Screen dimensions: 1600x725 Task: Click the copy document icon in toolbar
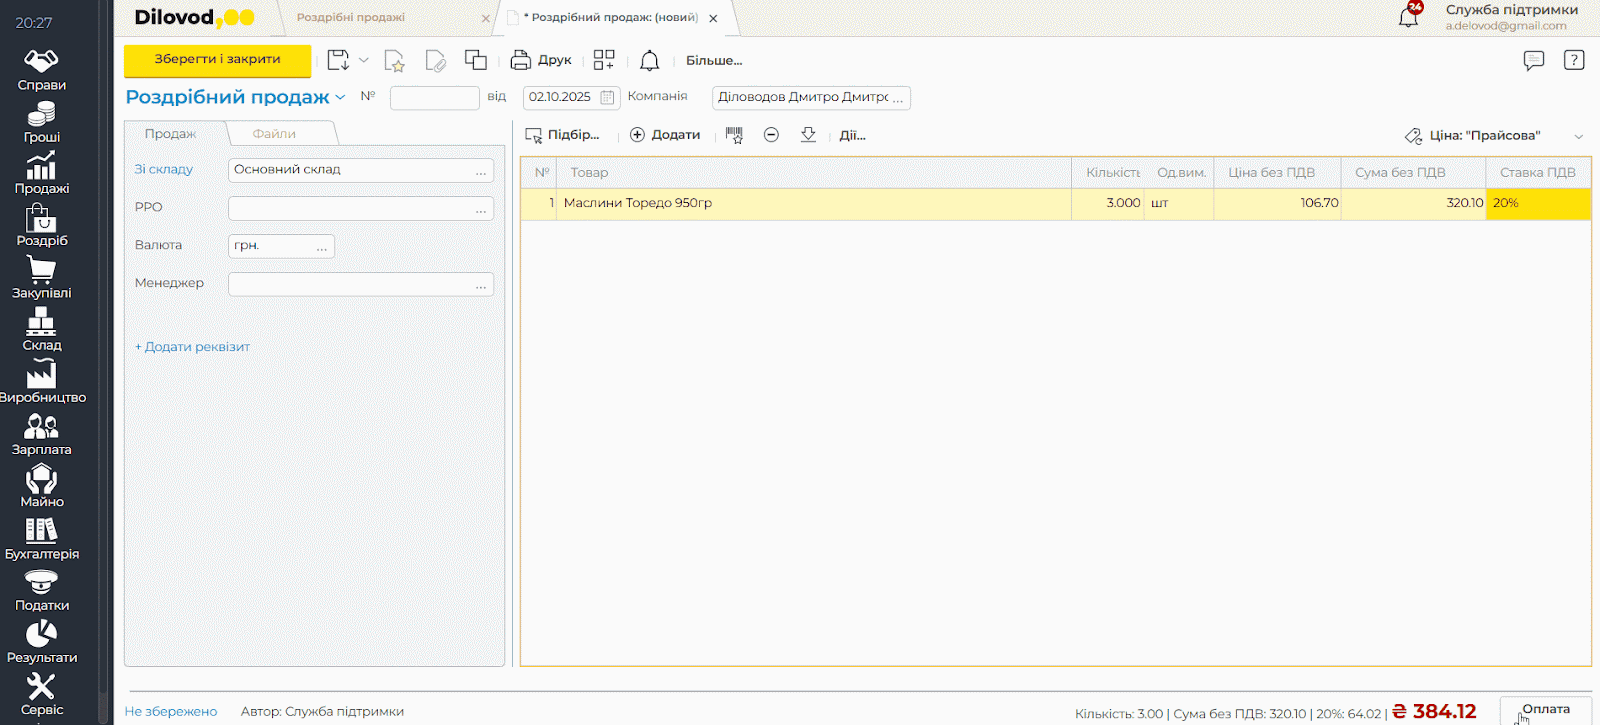tap(476, 61)
